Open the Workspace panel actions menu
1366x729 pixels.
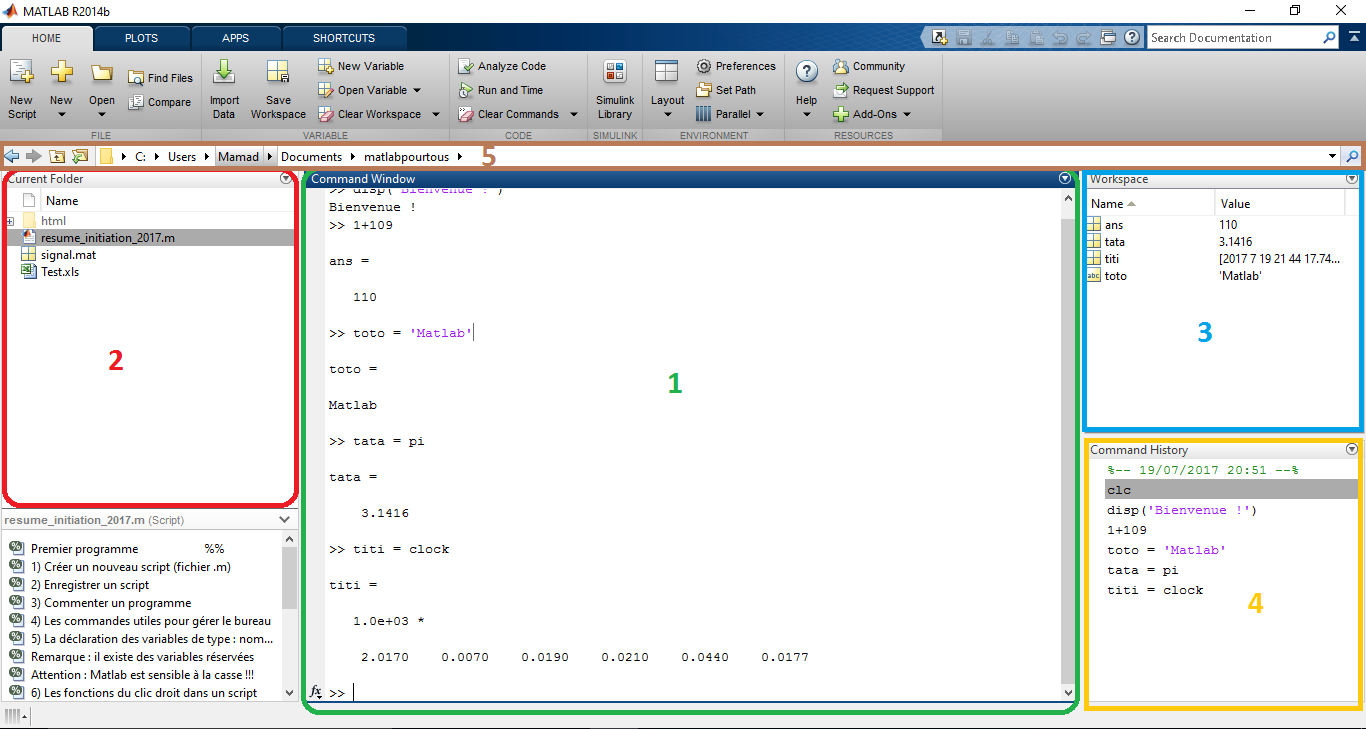[x=1351, y=179]
